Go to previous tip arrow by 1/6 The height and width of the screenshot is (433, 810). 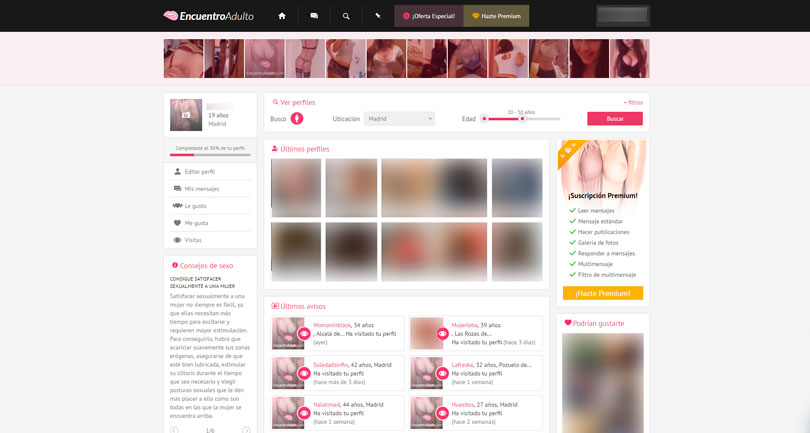pyautogui.click(x=174, y=430)
